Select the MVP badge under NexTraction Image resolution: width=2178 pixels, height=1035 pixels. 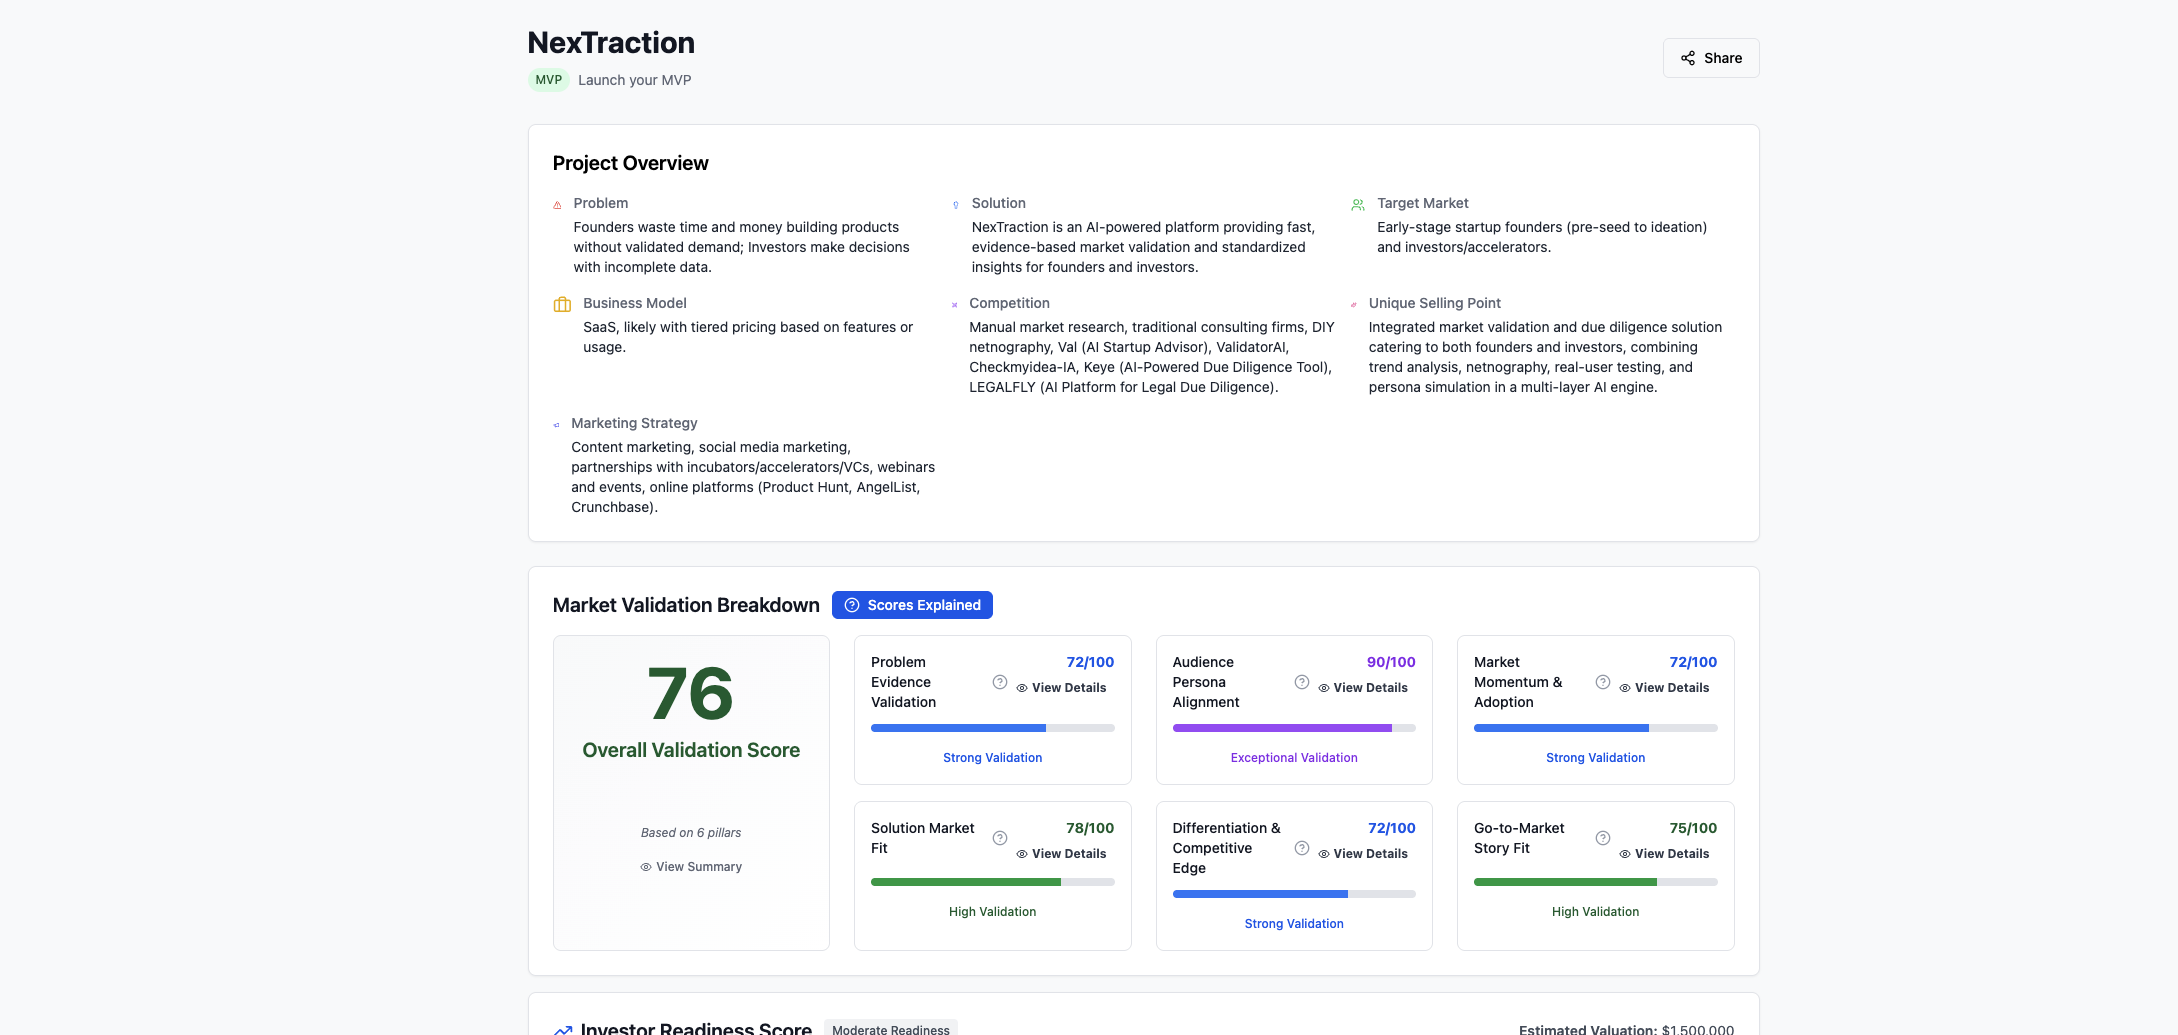[x=547, y=79]
